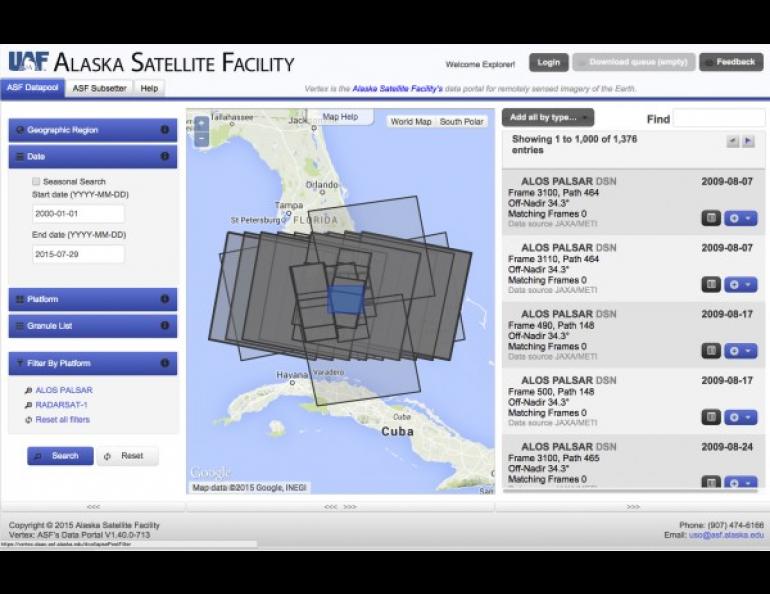Collapse left panel with <<< handle
This screenshot has width=770, height=594.
93,507
